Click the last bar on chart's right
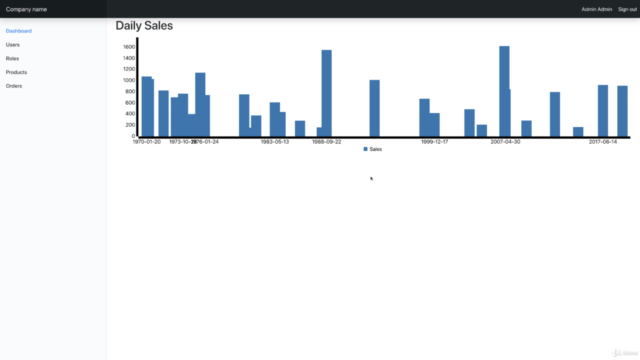The height and width of the screenshot is (360, 640). pos(622,111)
